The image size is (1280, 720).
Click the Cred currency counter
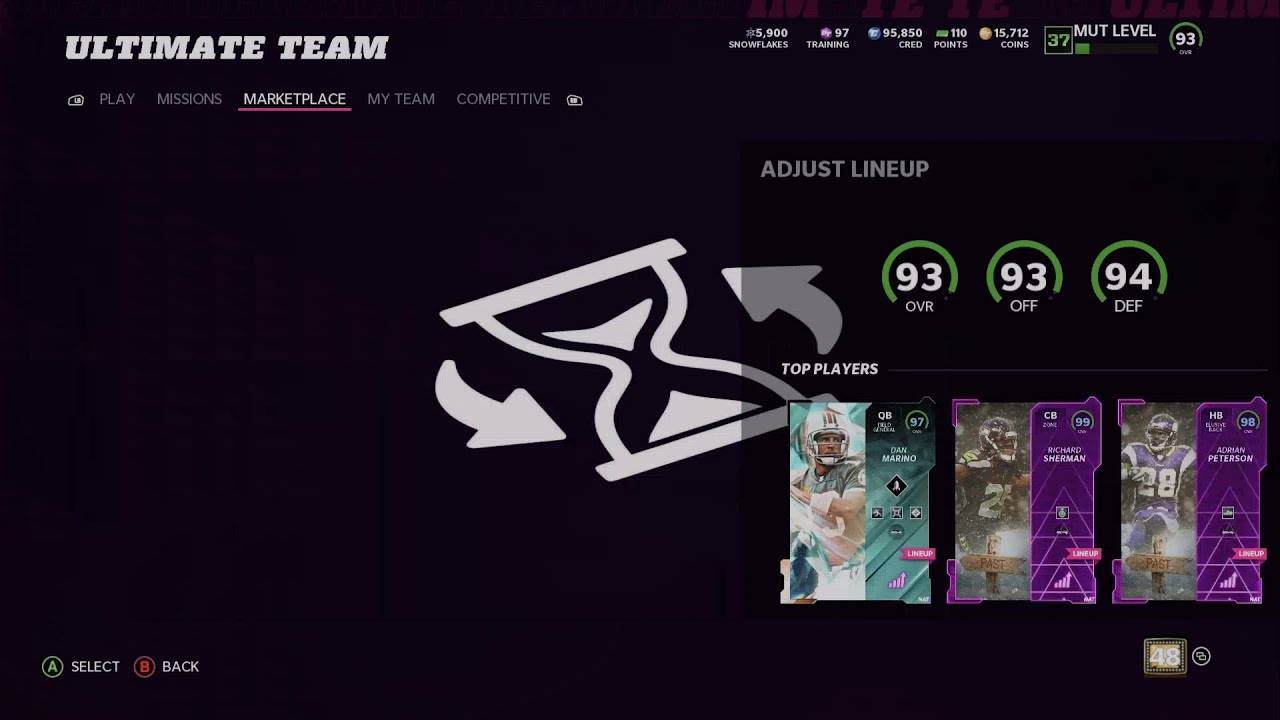[x=895, y=38]
